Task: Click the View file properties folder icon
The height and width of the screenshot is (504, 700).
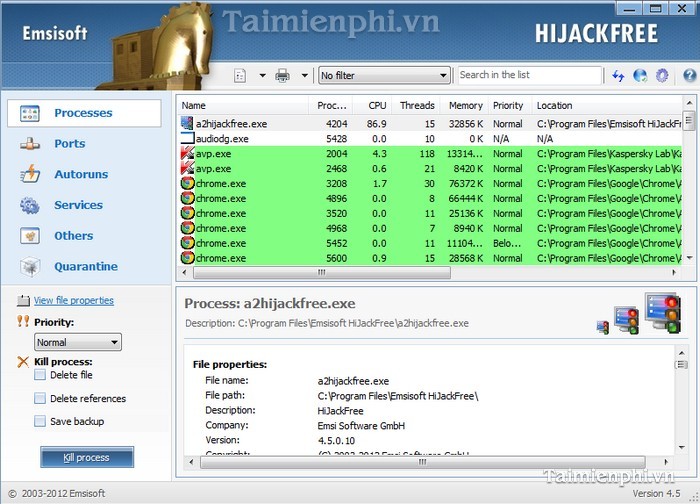Action: click(x=23, y=300)
